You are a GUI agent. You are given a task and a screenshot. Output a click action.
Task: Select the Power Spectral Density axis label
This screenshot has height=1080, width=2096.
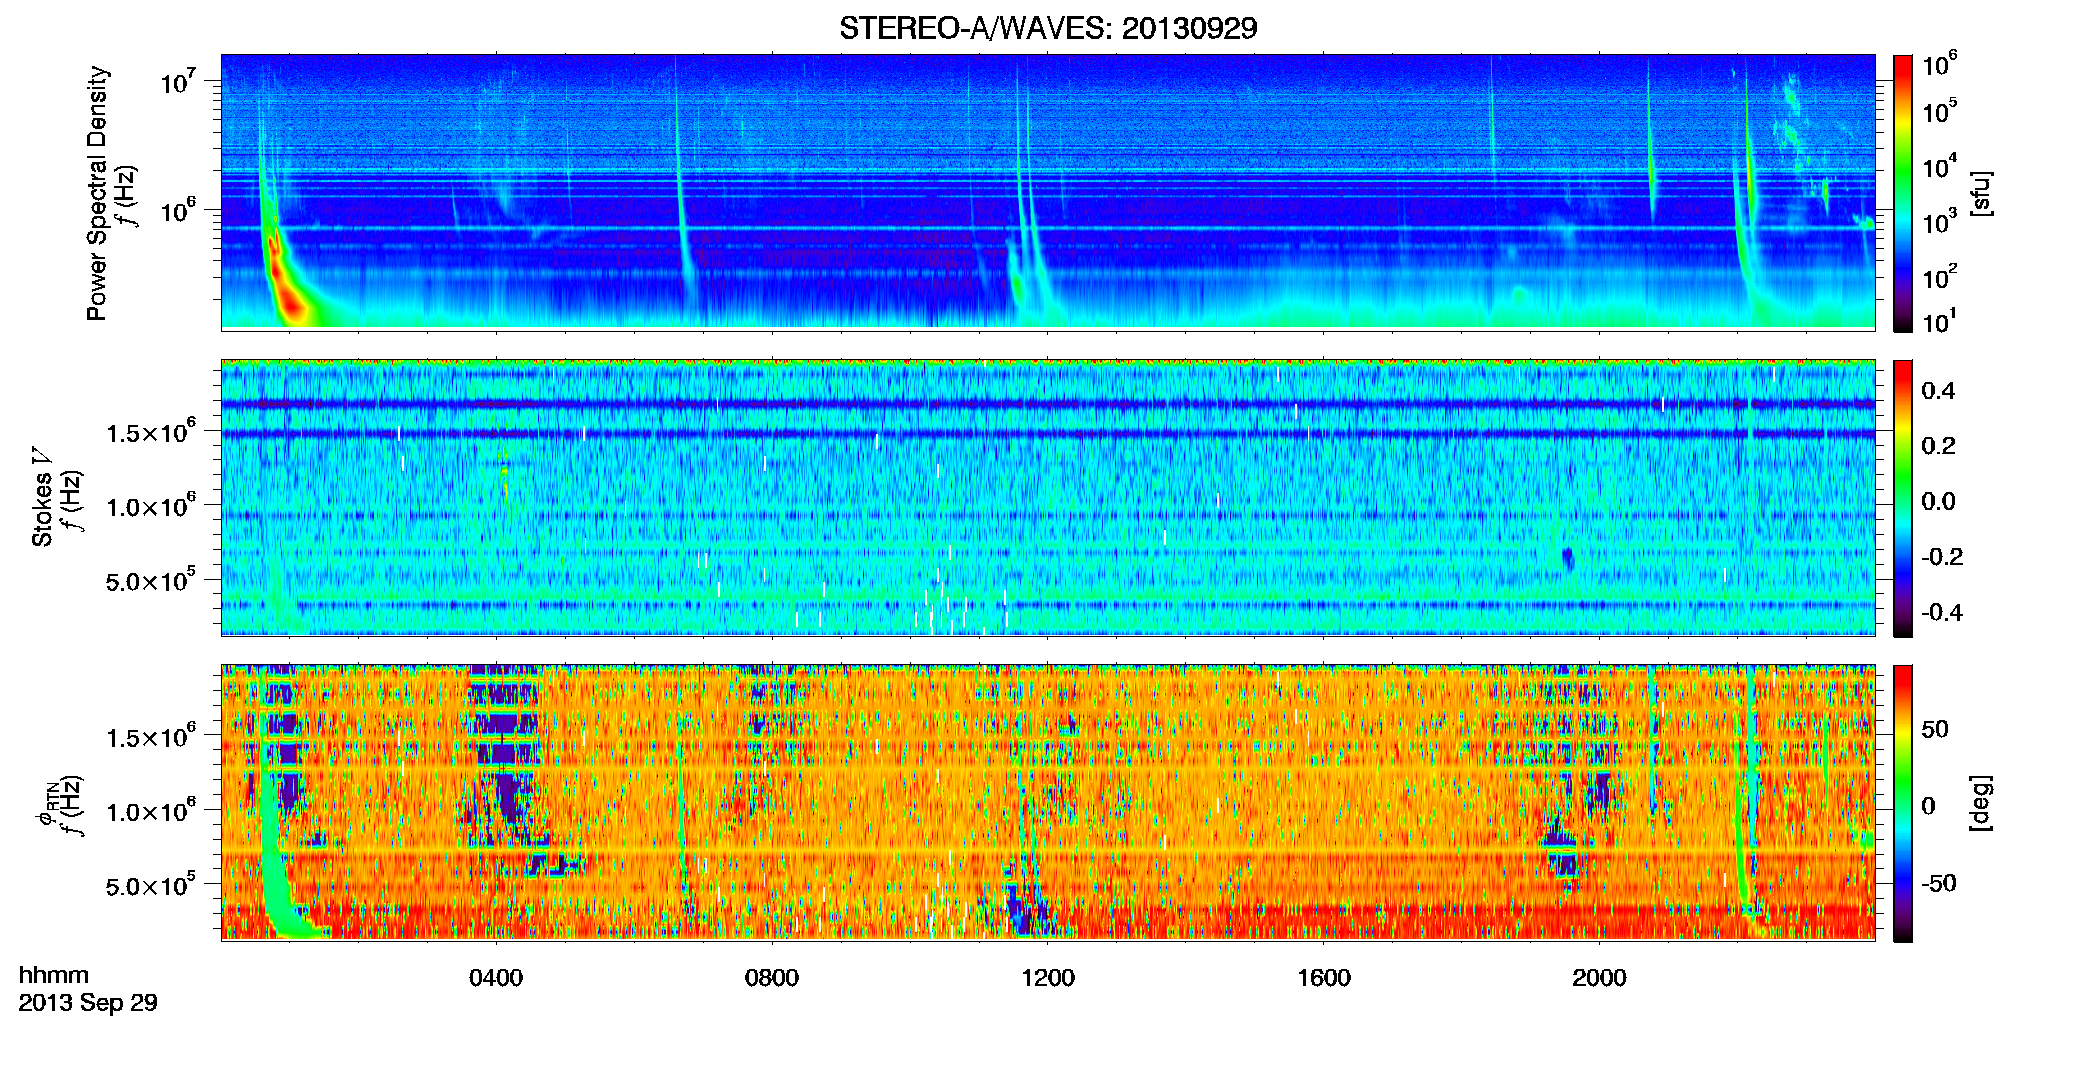pyautogui.click(x=97, y=193)
